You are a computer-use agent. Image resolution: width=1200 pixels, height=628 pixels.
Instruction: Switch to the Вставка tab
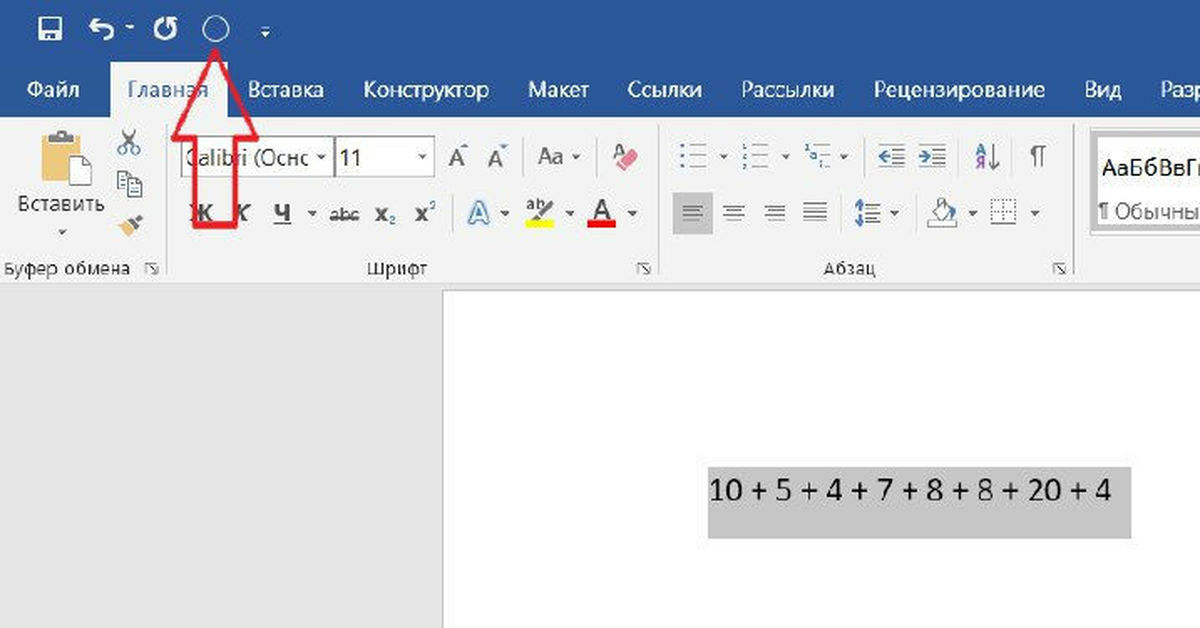pos(285,90)
